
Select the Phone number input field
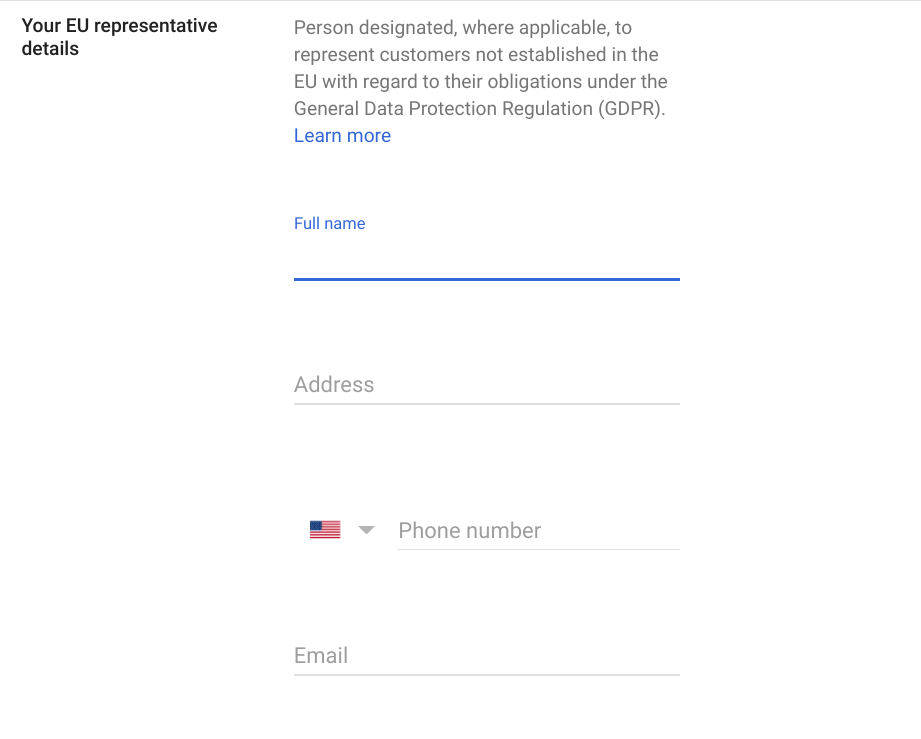point(538,531)
